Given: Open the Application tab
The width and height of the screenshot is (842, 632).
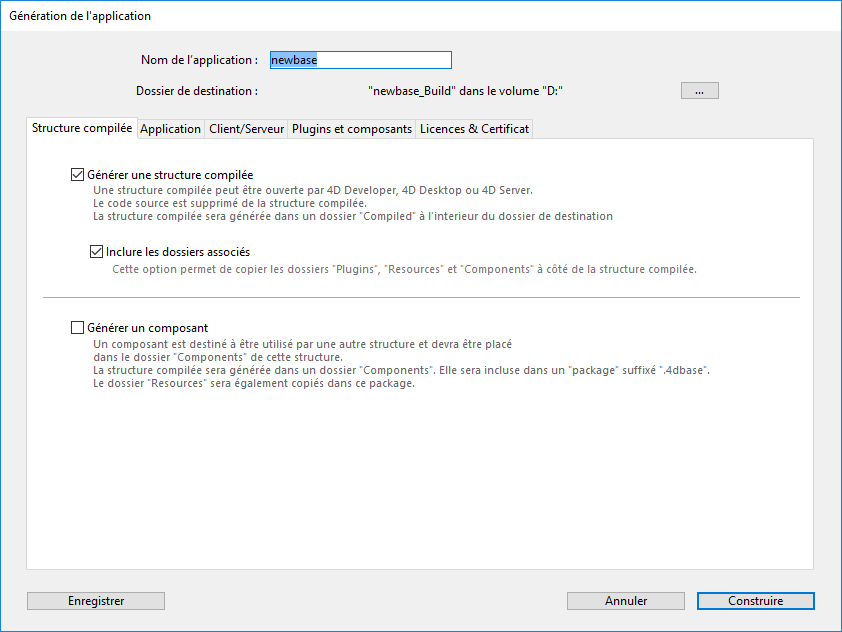Looking at the screenshot, I should 170,129.
